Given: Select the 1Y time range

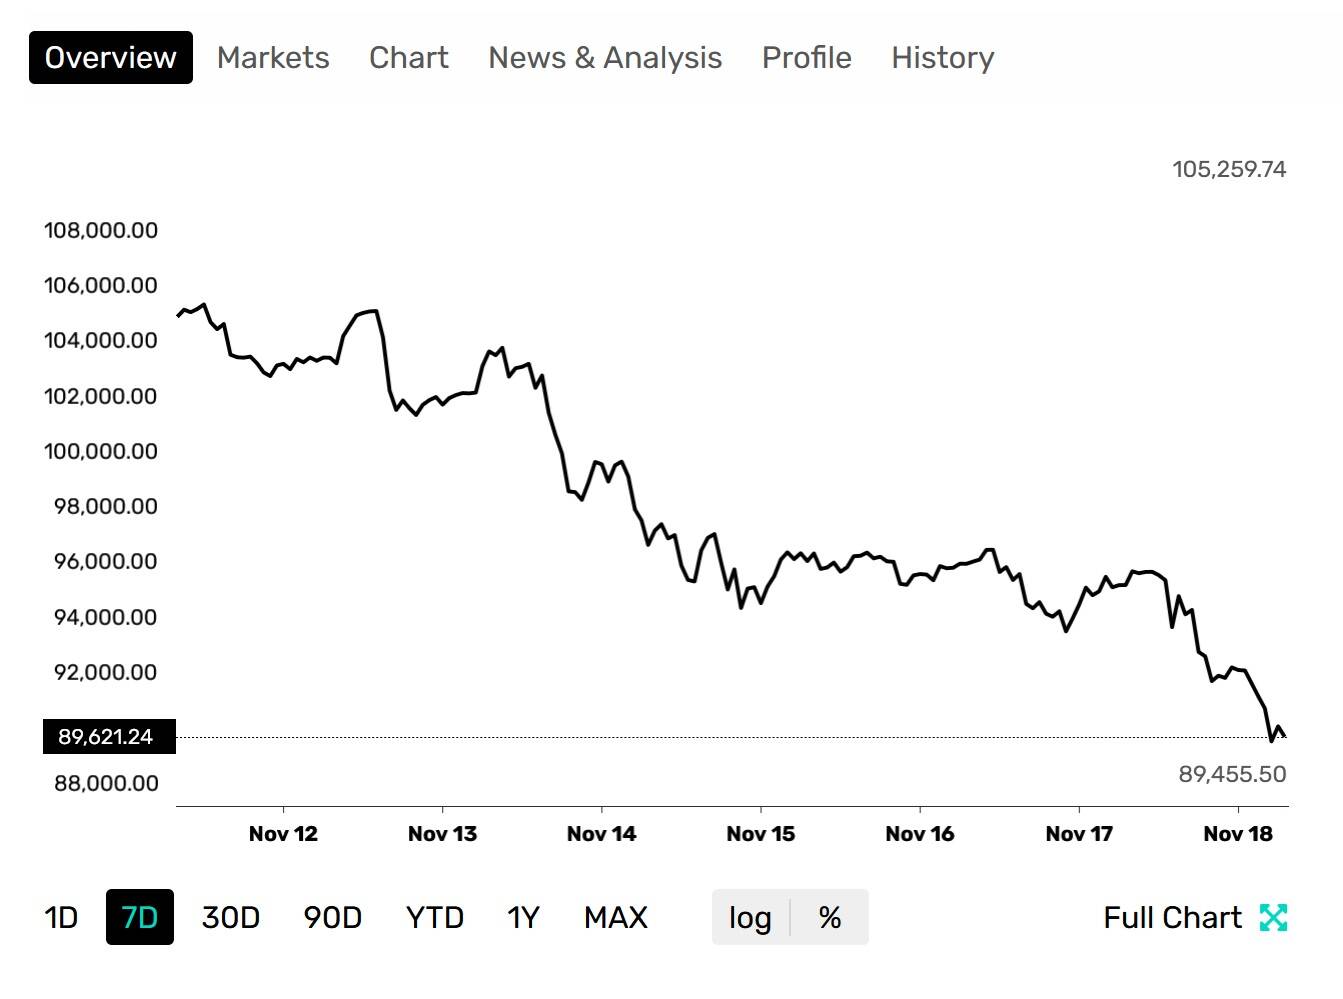Looking at the screenshot, I should point(523,917).
